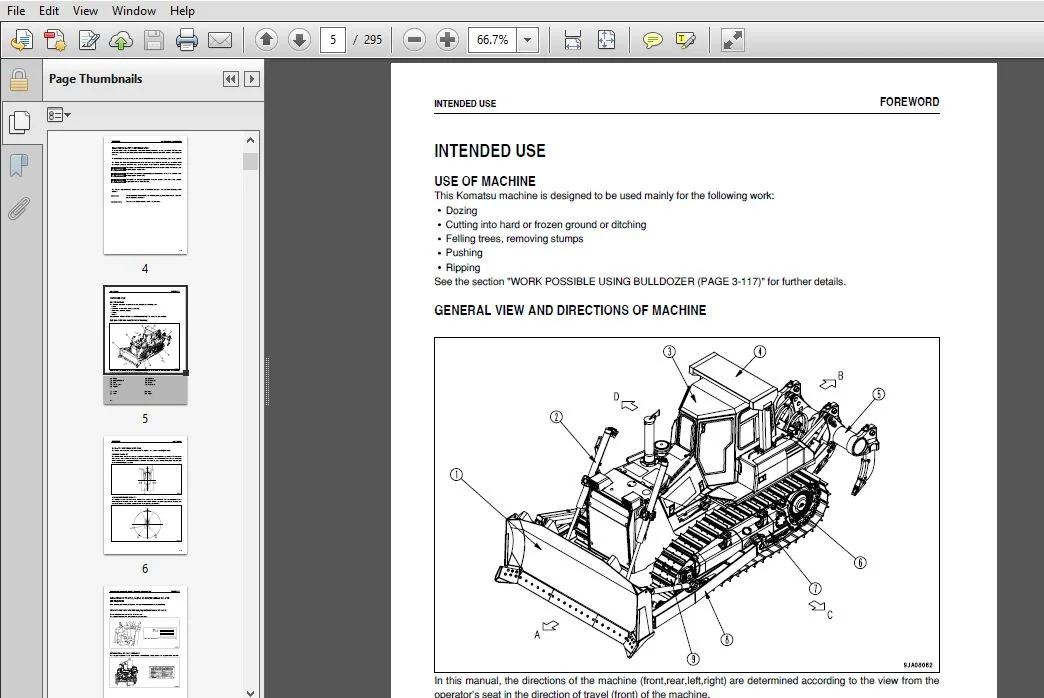Click the security lock icon in sidebar
Image resolution: width=1044 pixels, height=698 pixels.
19,80
